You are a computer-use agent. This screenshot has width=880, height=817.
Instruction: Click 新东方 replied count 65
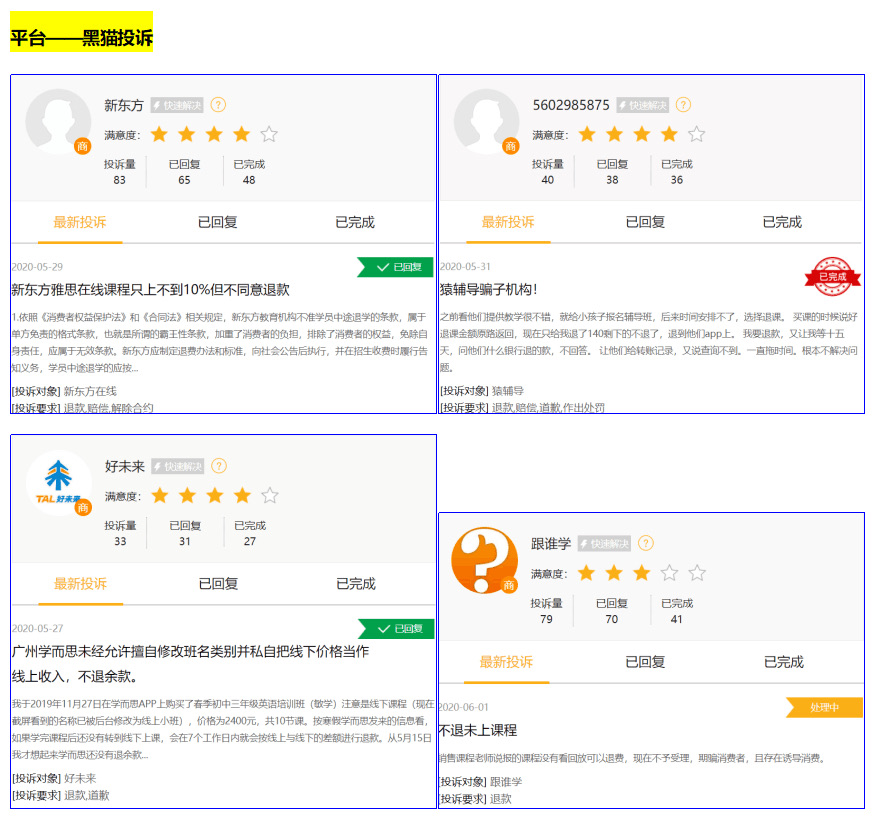click(185, 180)
